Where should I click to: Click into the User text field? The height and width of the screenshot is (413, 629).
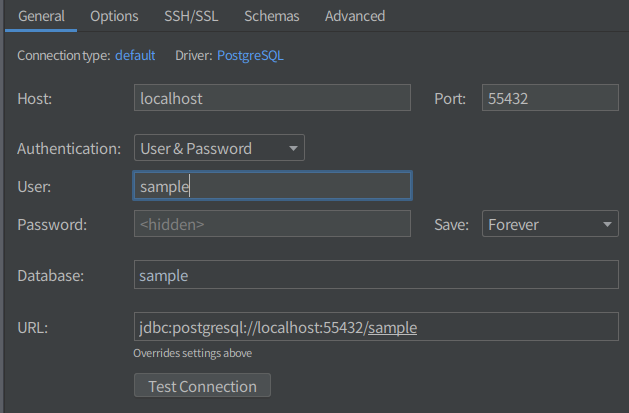pos(272,186)
